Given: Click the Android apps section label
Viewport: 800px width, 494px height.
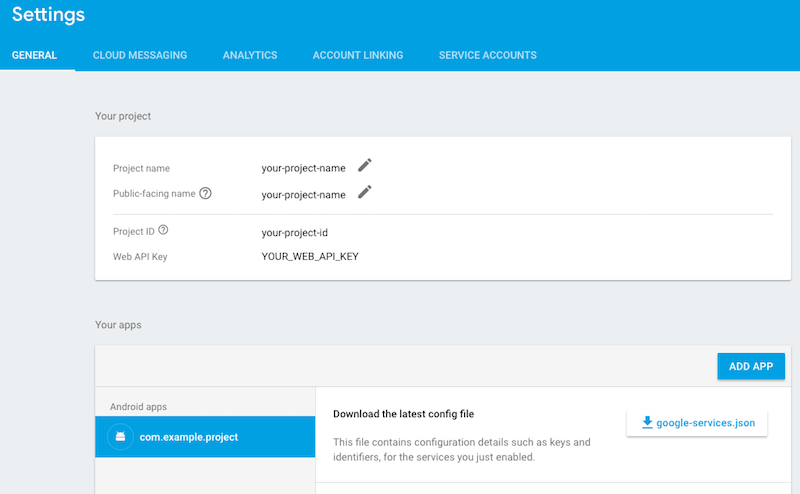Looking at the screenshot, I should [x=139, y=407].
